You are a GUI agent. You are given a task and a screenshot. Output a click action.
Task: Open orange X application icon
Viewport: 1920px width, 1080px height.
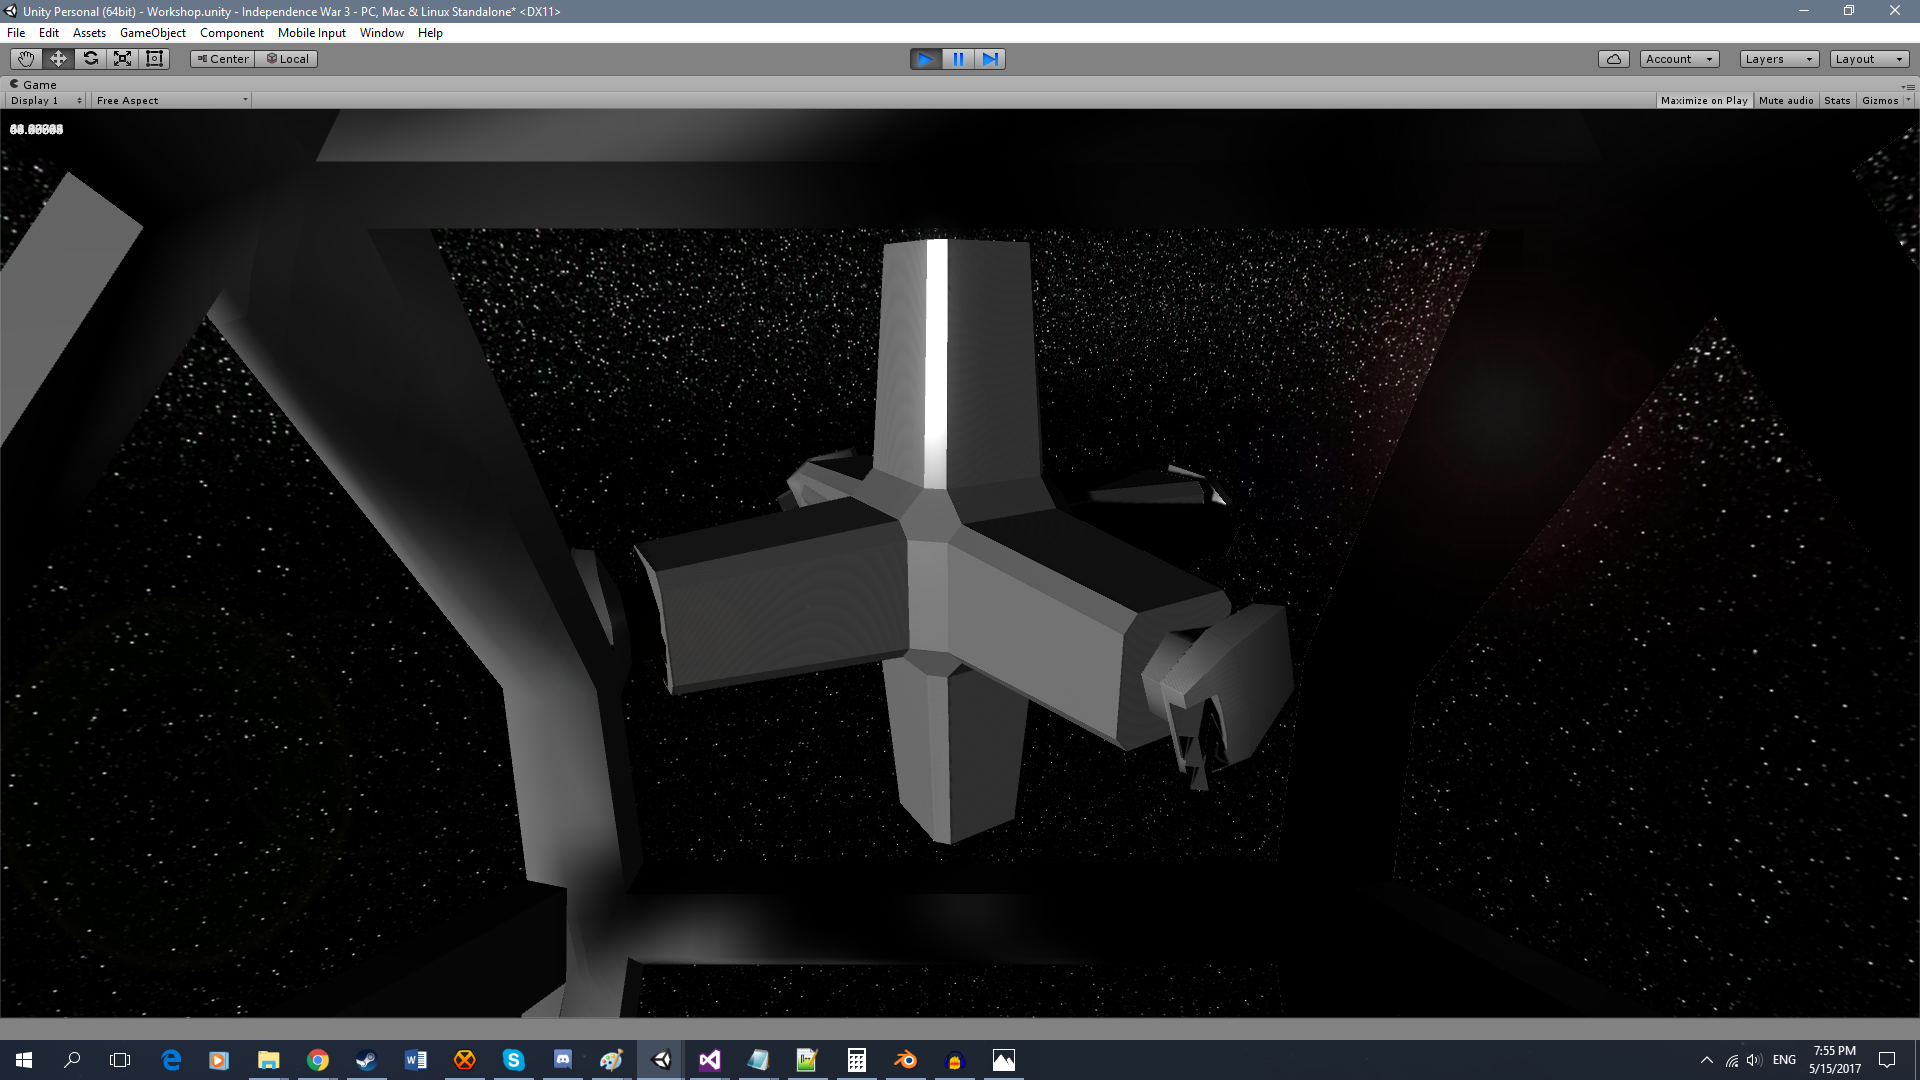464,1060
